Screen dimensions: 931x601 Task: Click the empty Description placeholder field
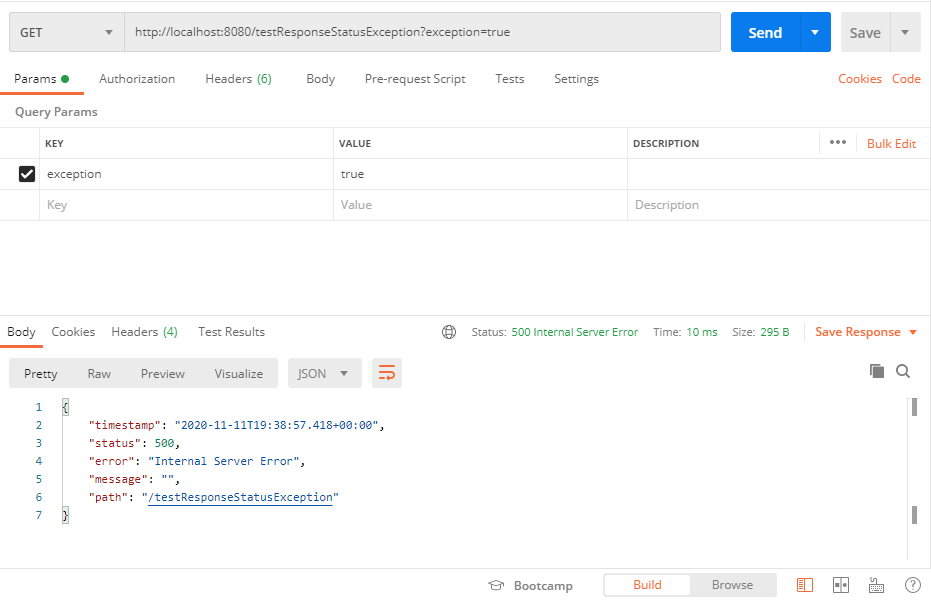(x=779, y=205)
